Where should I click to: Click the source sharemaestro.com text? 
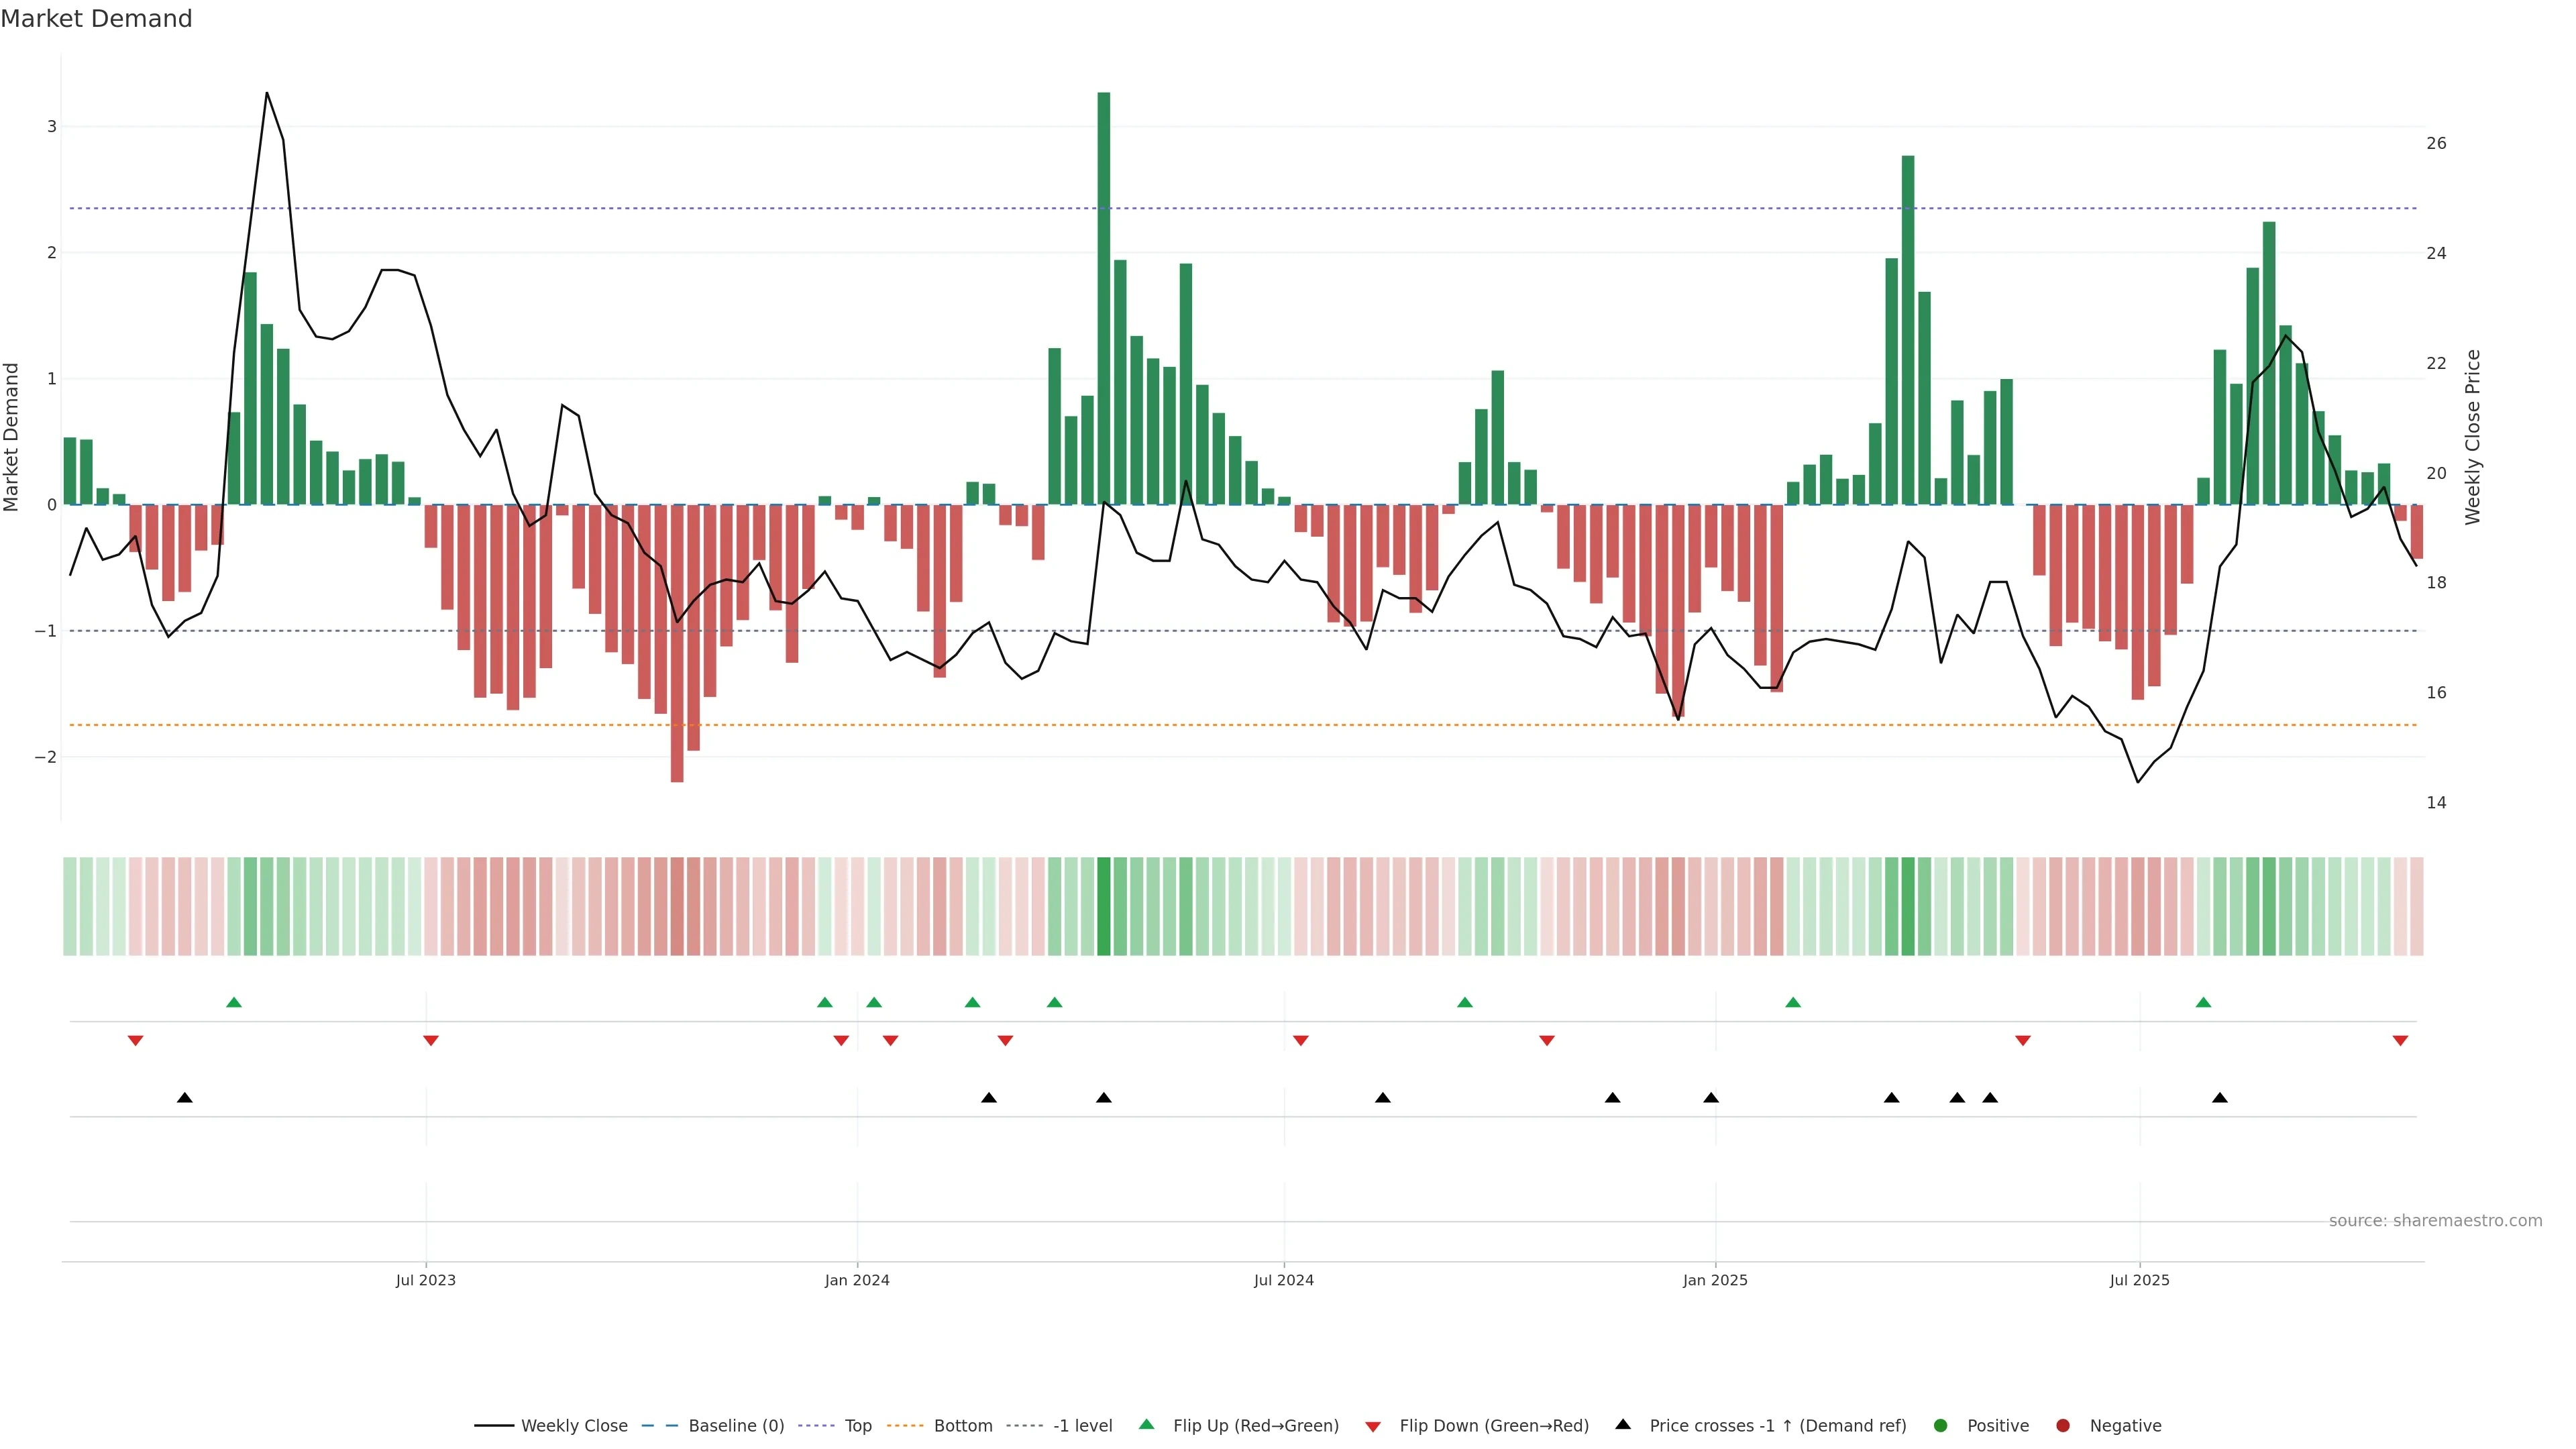pyautogui.click(x=2435, y=1220)
